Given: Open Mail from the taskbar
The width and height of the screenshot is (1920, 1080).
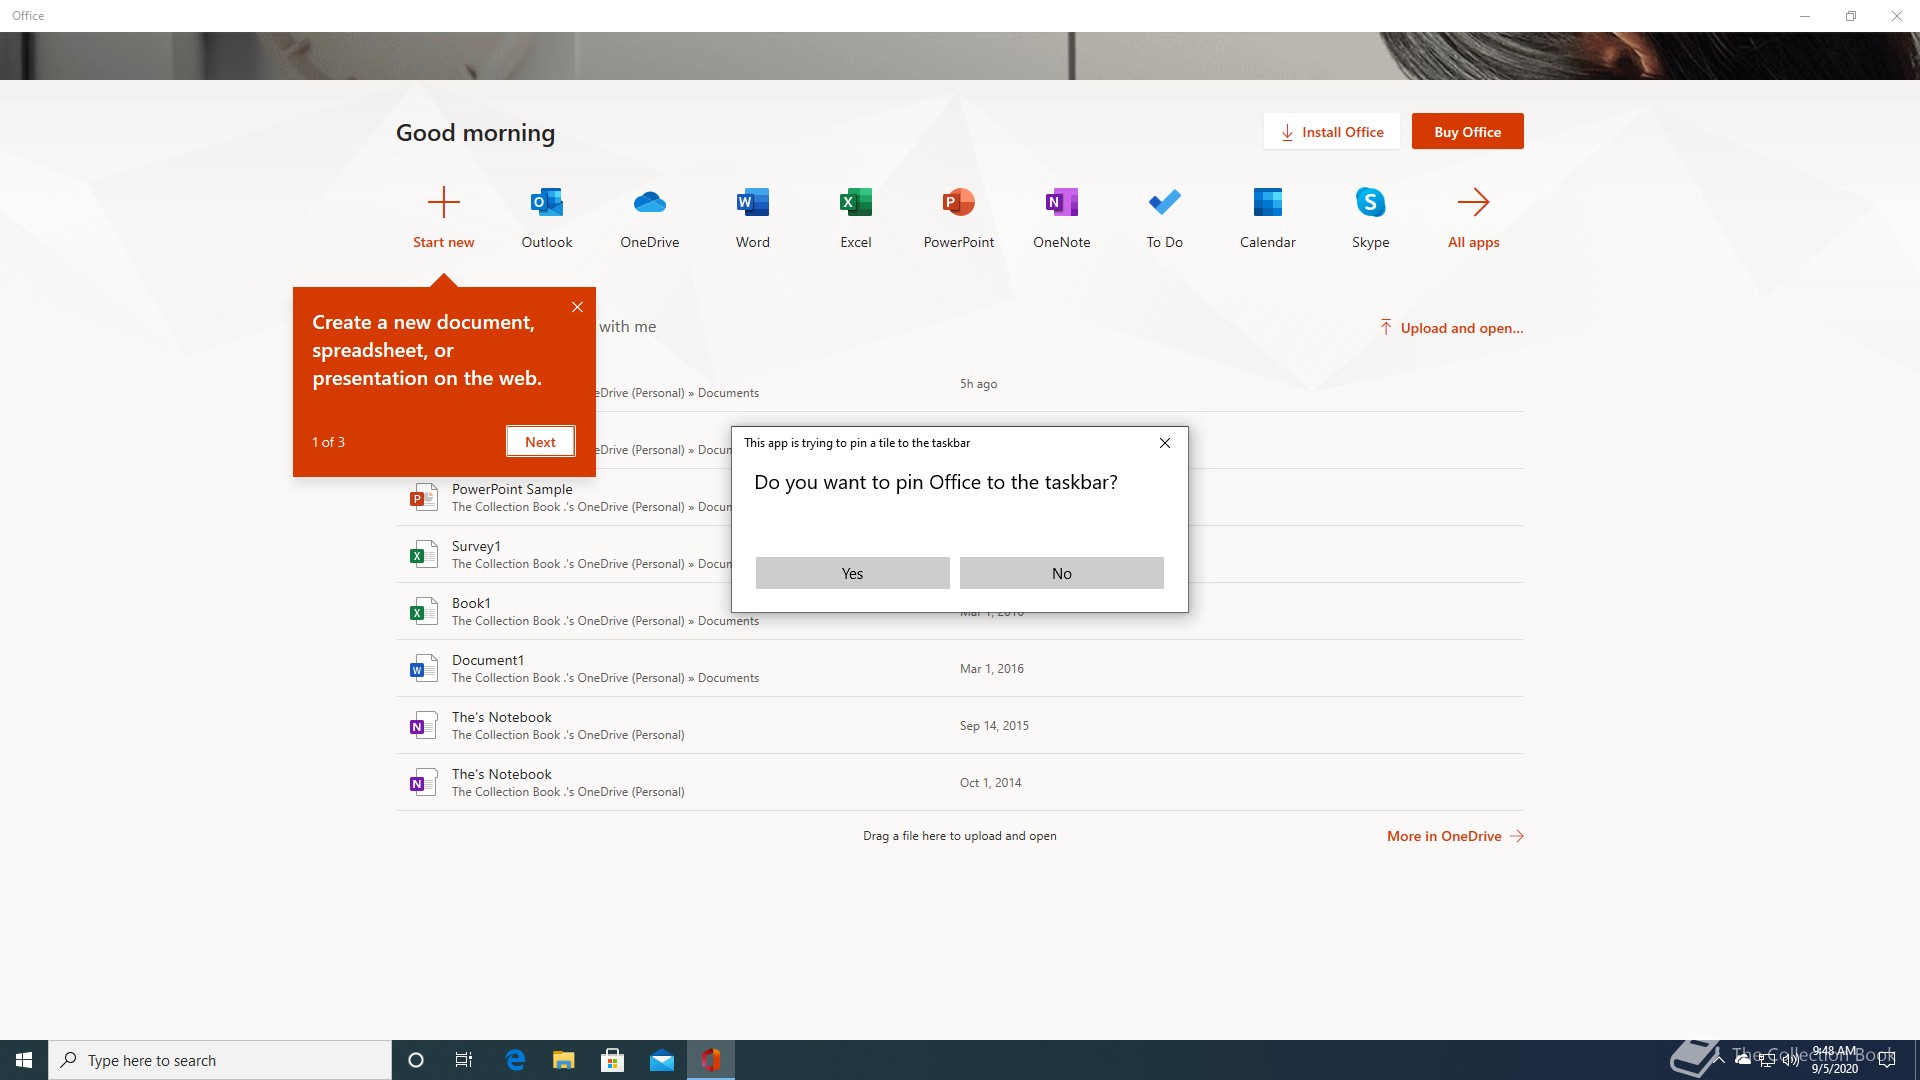Looking at the screenshot, I should click(x=662, y=1060).
